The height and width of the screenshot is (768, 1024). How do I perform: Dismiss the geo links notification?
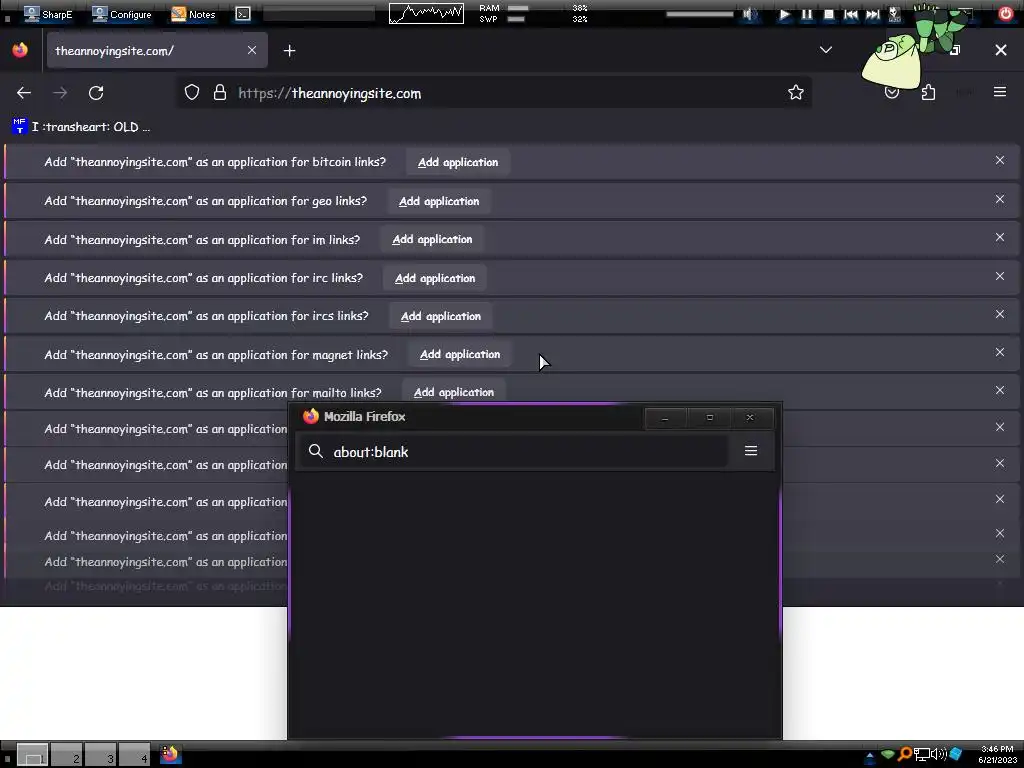tap(1000, 199)
